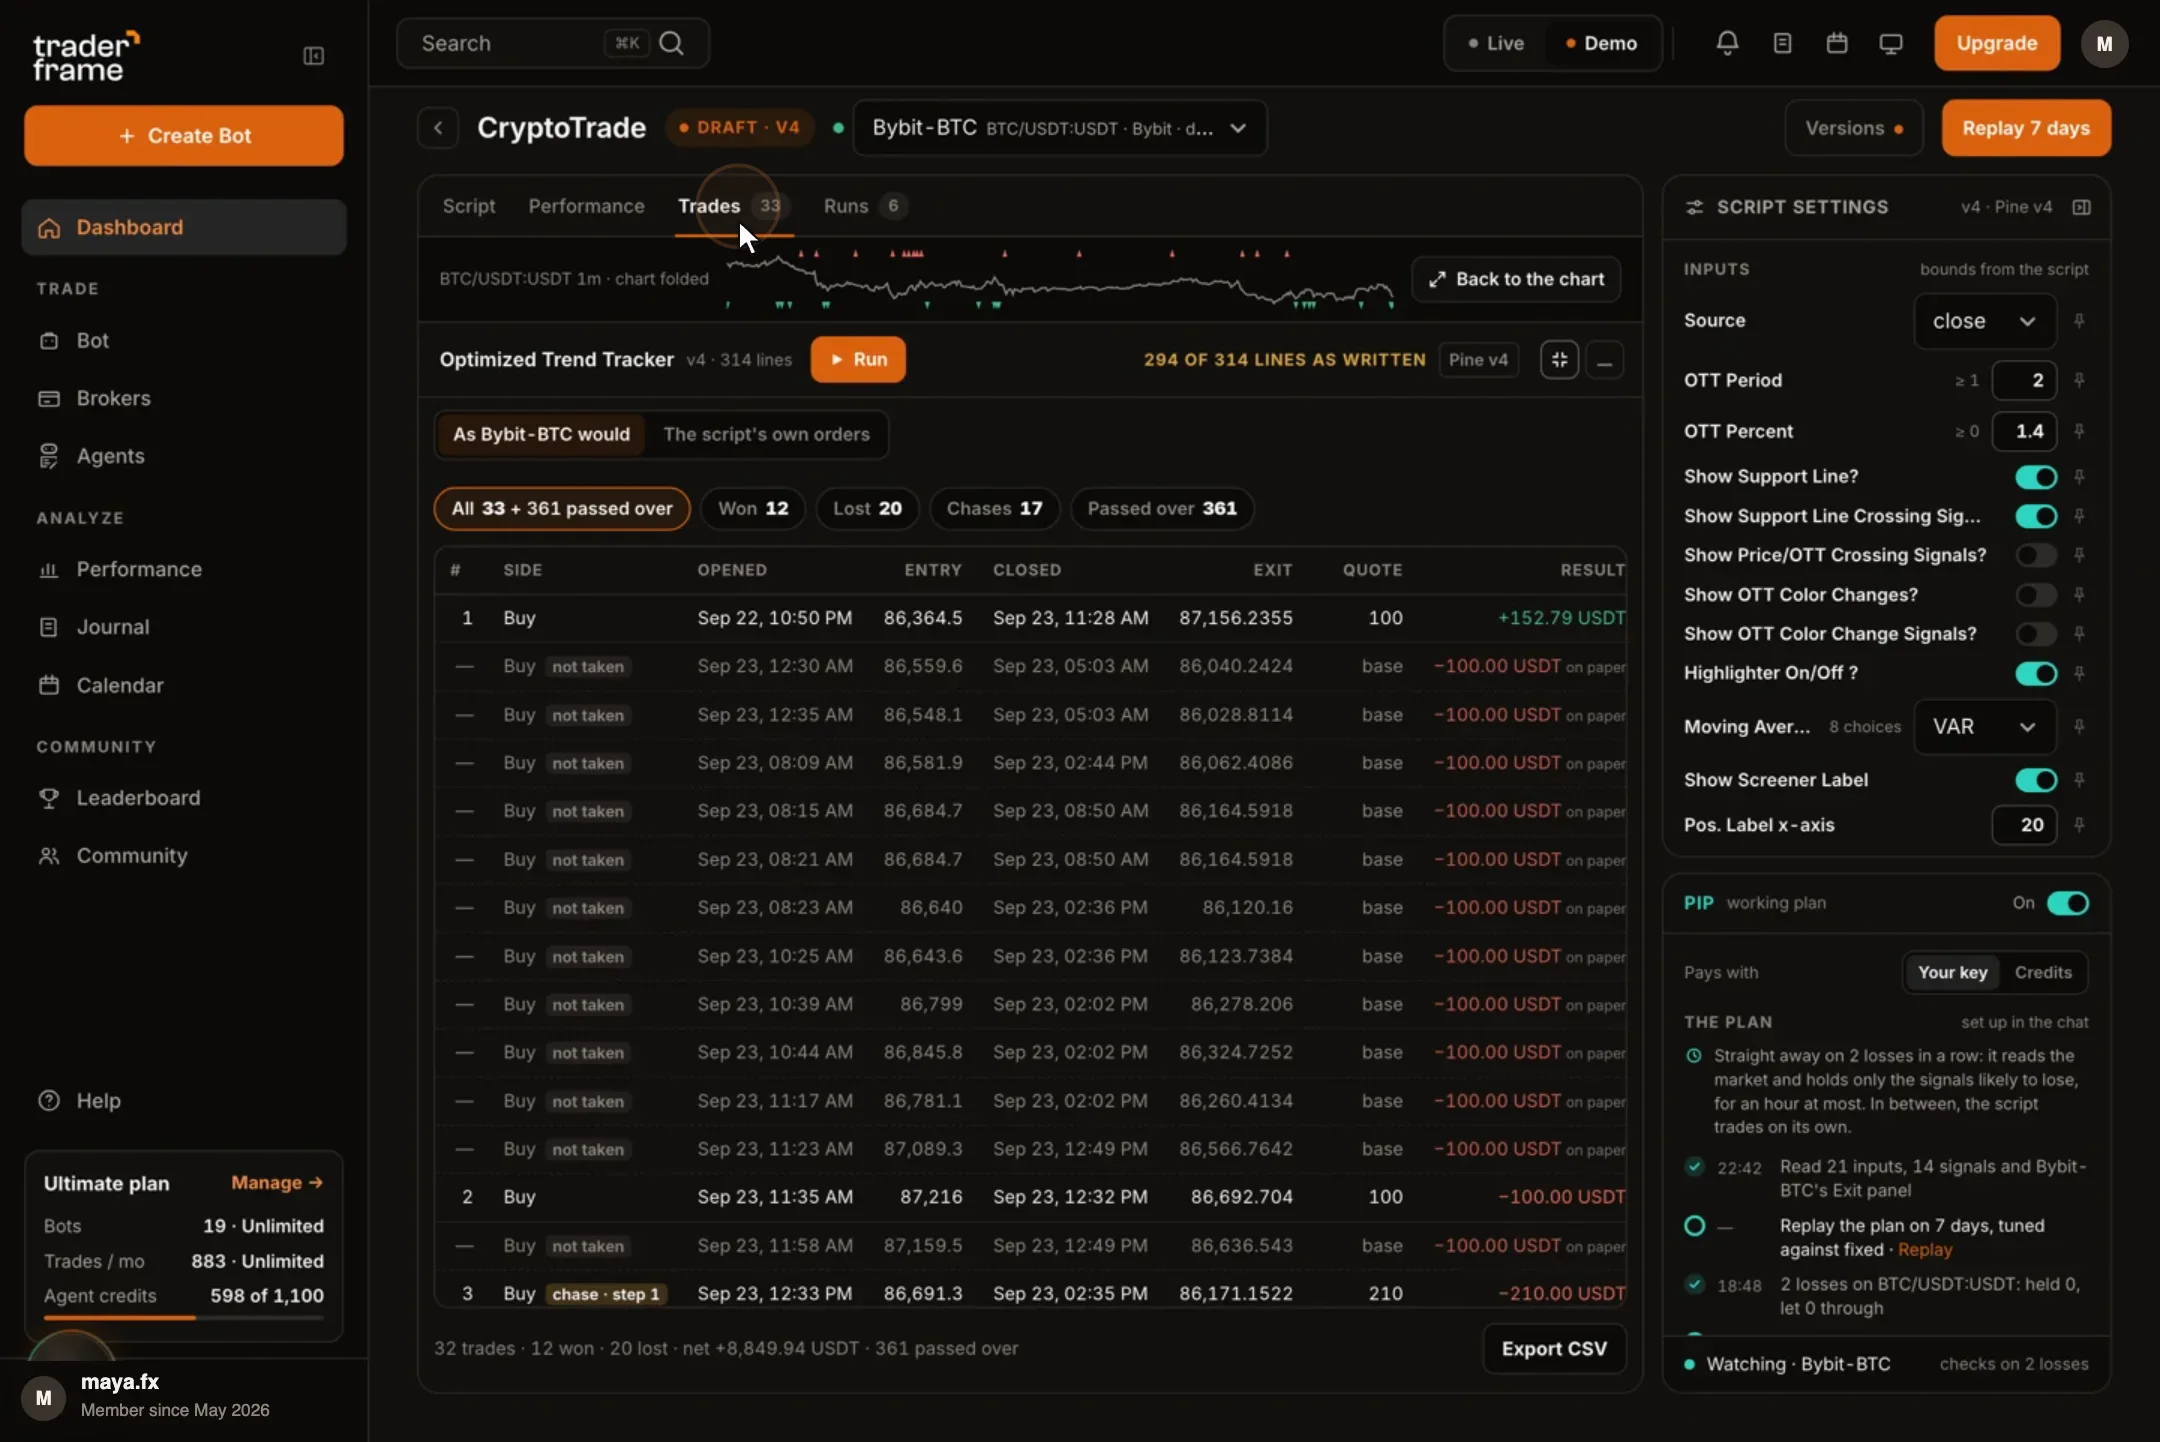2160x1442 pixels.
Task: Open the Versions menu
Action: tap(1853, 128)
